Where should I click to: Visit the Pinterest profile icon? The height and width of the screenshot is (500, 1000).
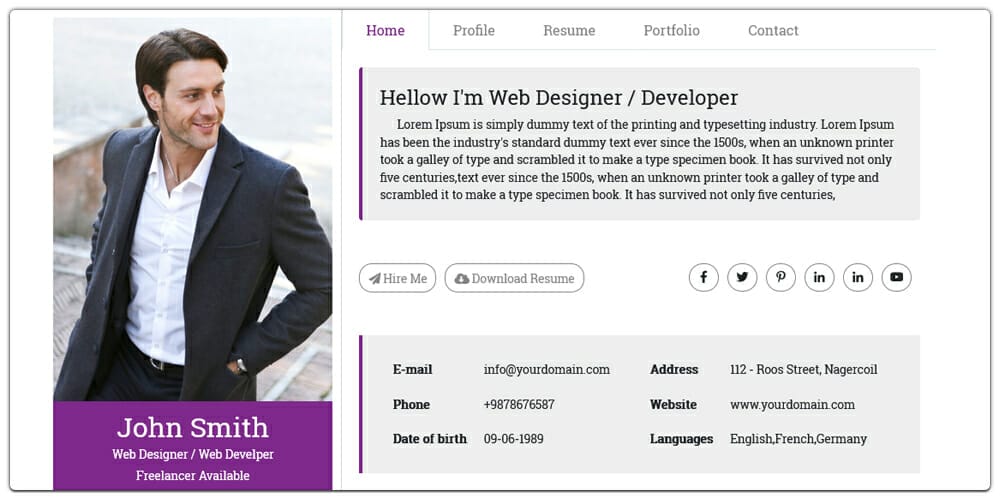(780, 277)
